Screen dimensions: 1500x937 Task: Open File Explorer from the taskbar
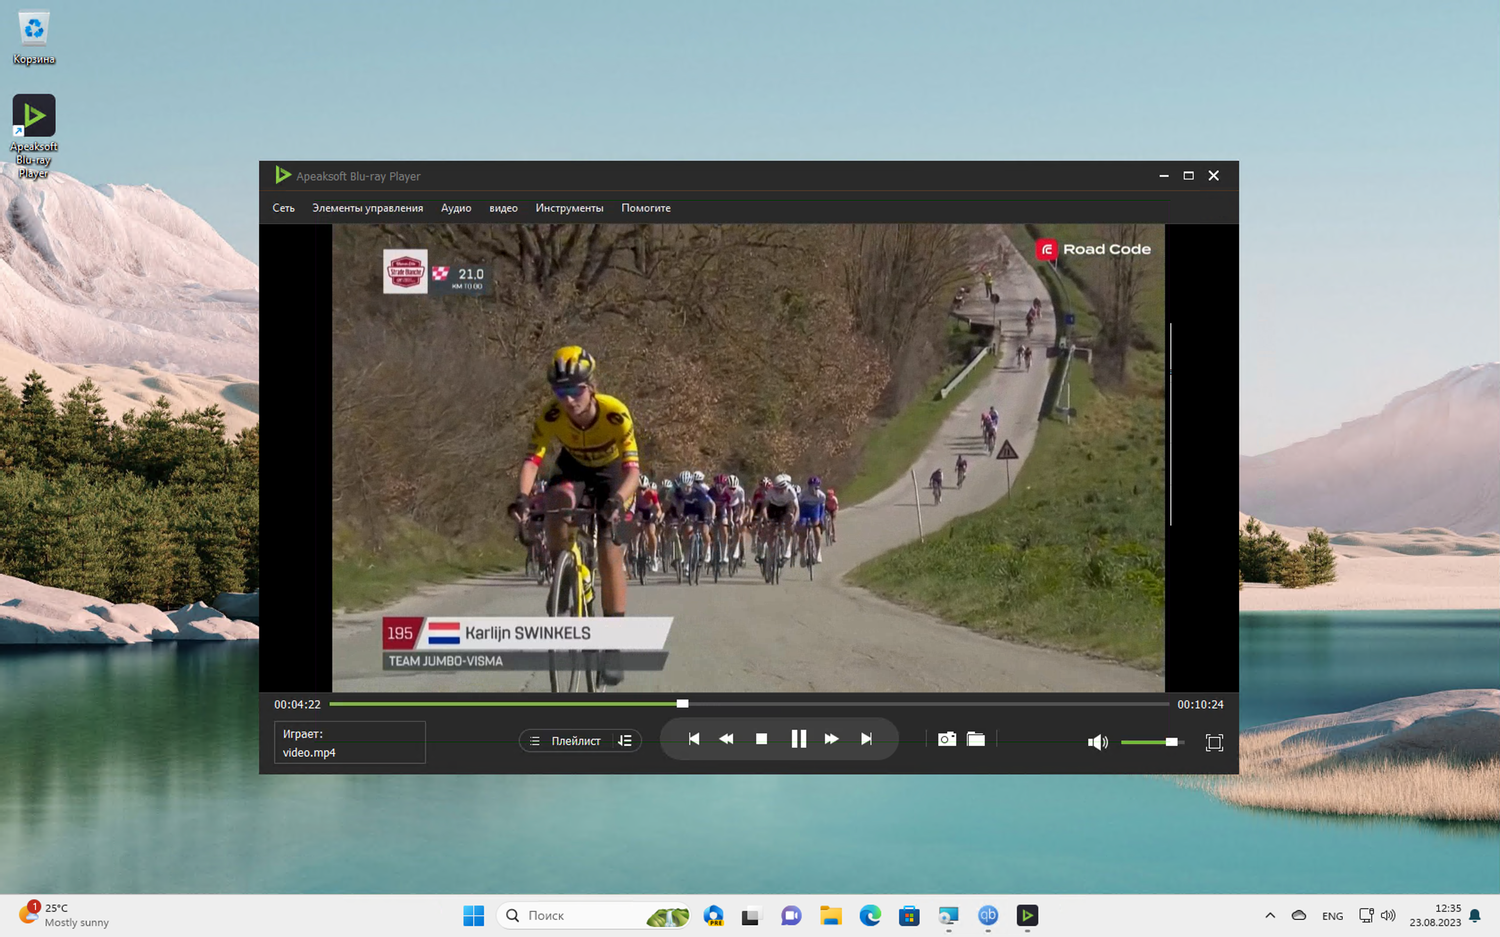(x=830, y=915)
